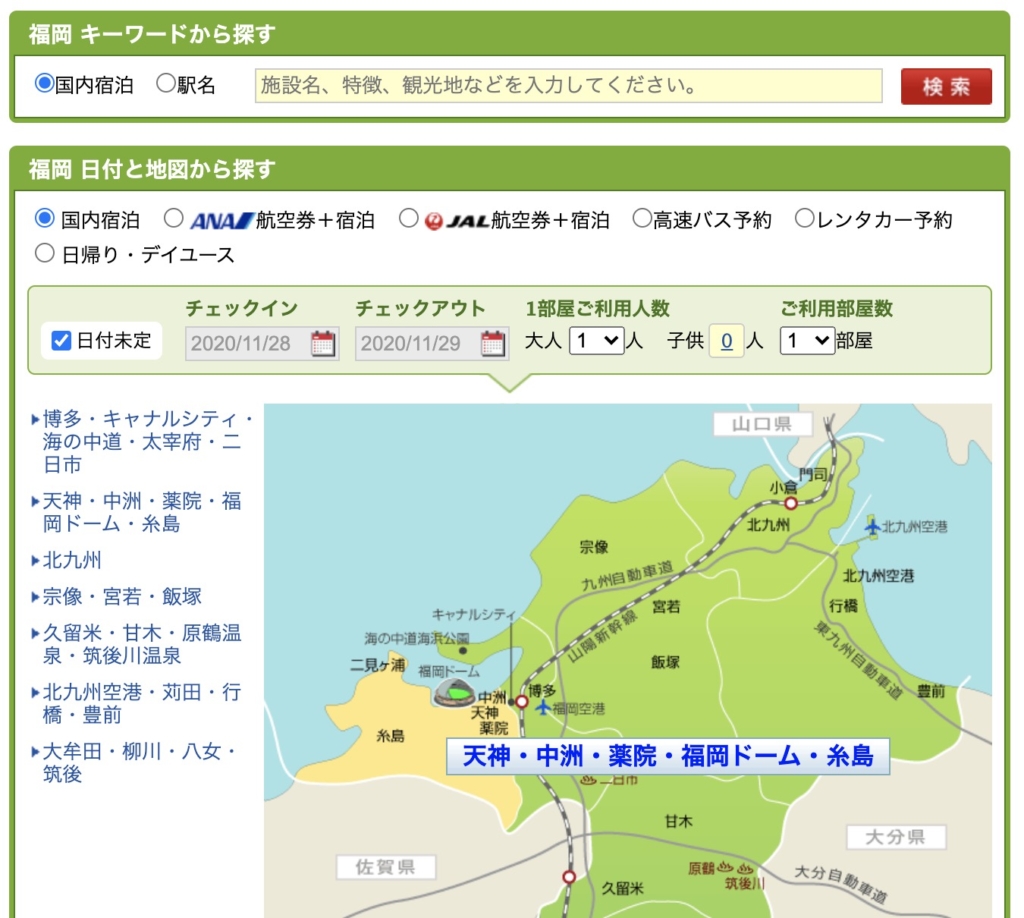1024x918 pixels.
Task: Open the check-in date calendar icon
Action: tap(323, 343)
